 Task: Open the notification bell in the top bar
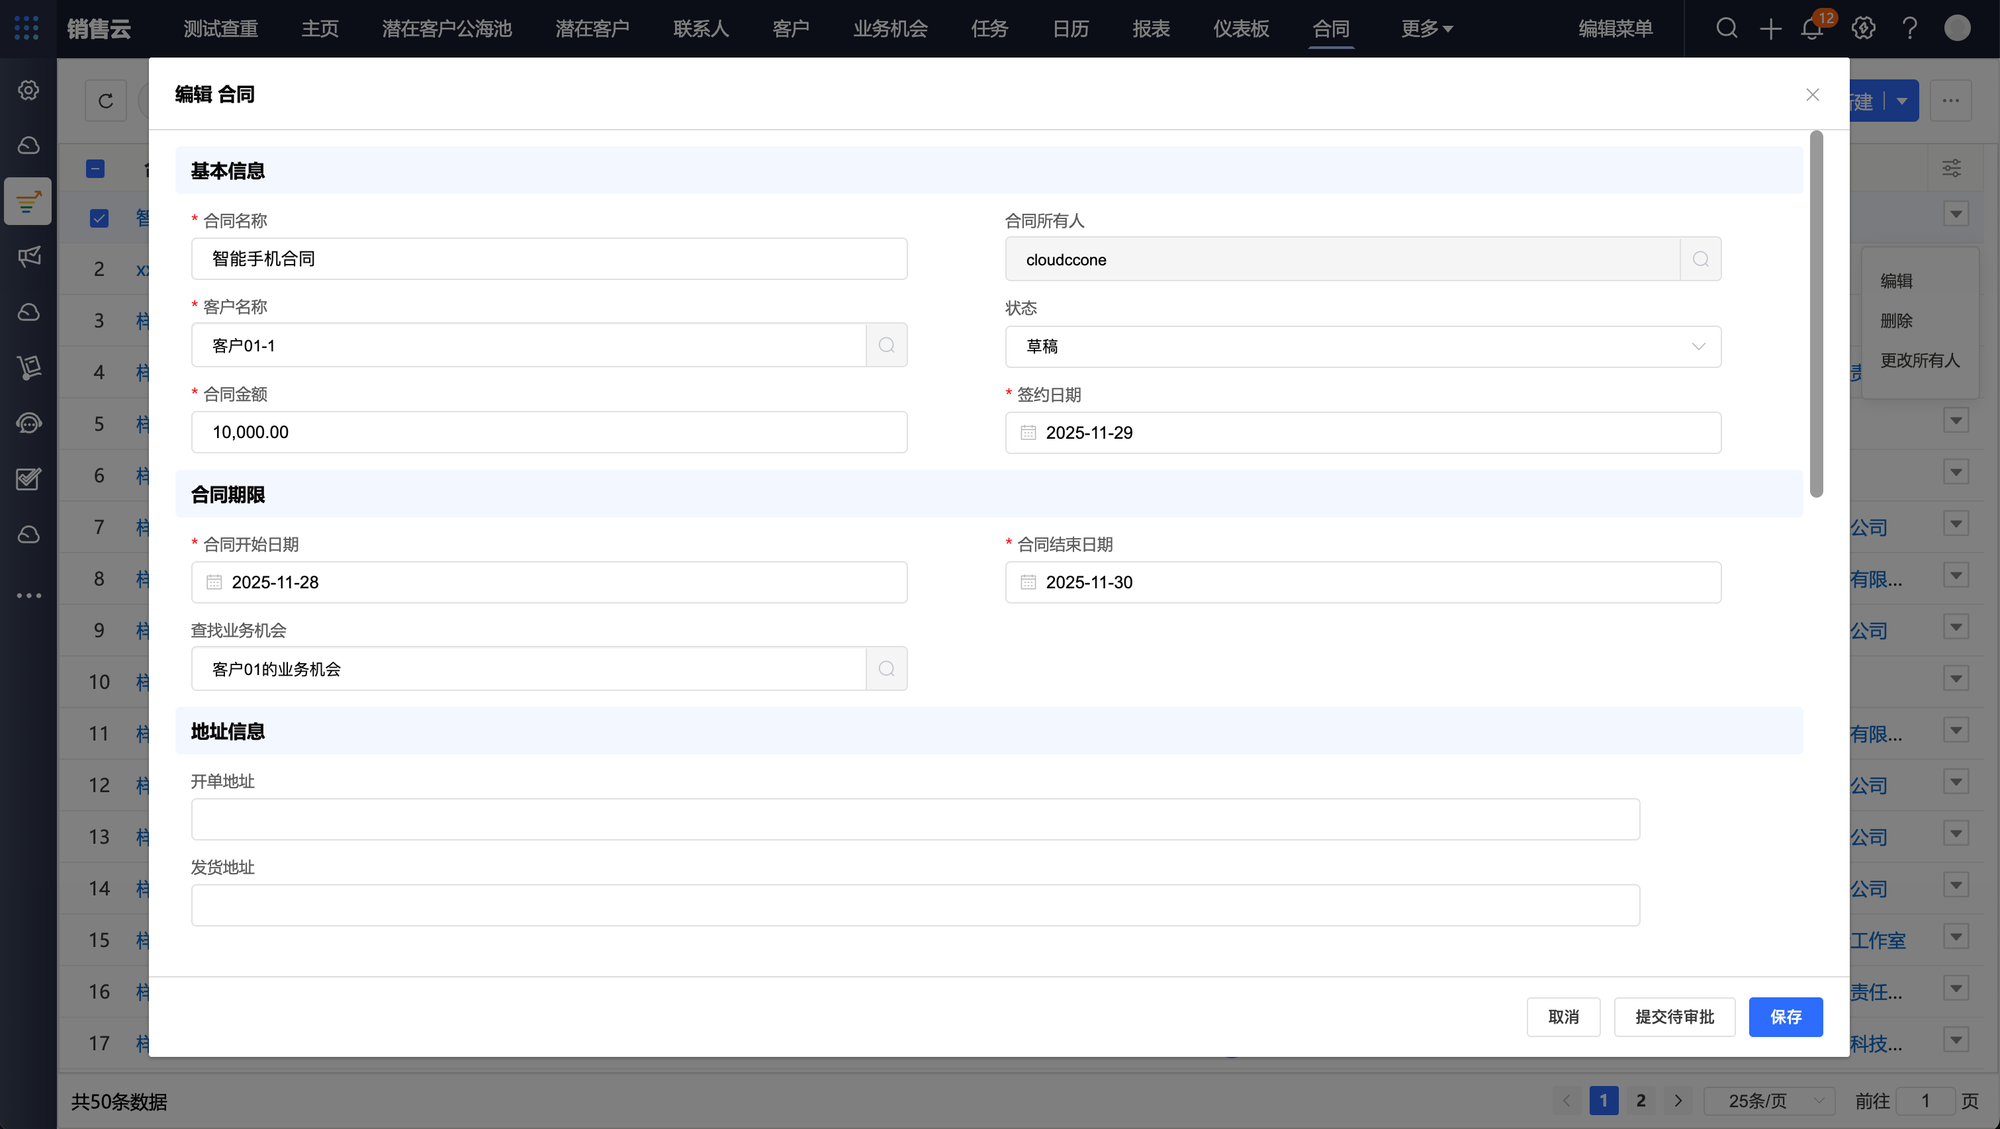(x=1811, y=29)
